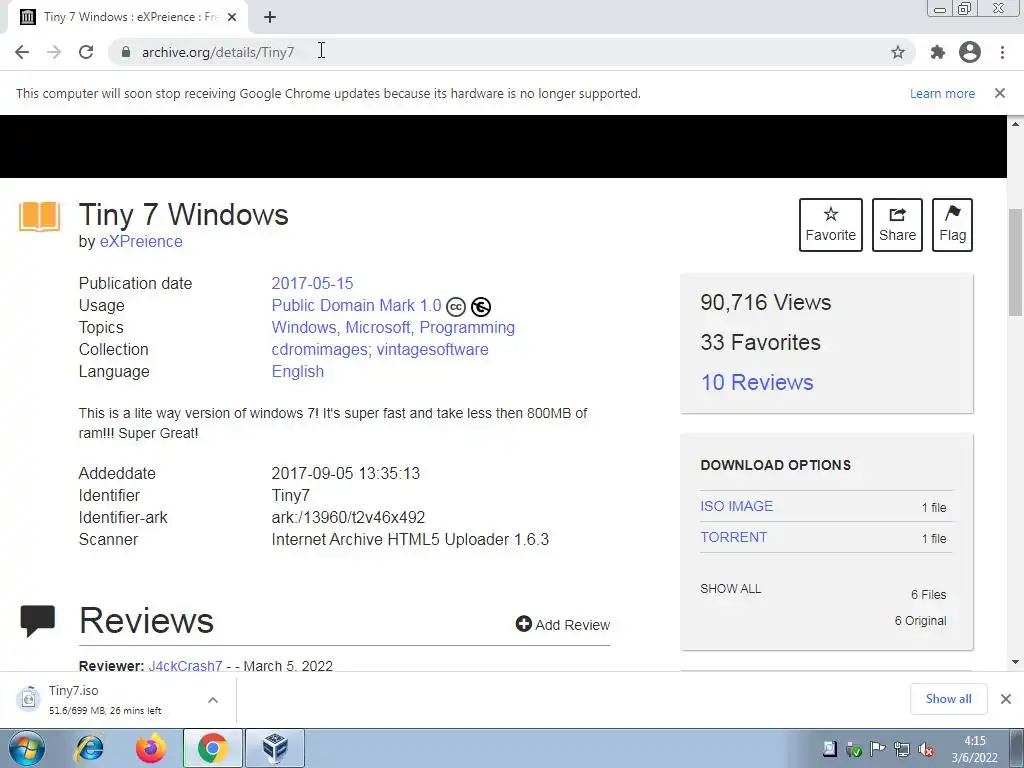
Task: Open the Chrome profile avatar
Action: (970, 52)
